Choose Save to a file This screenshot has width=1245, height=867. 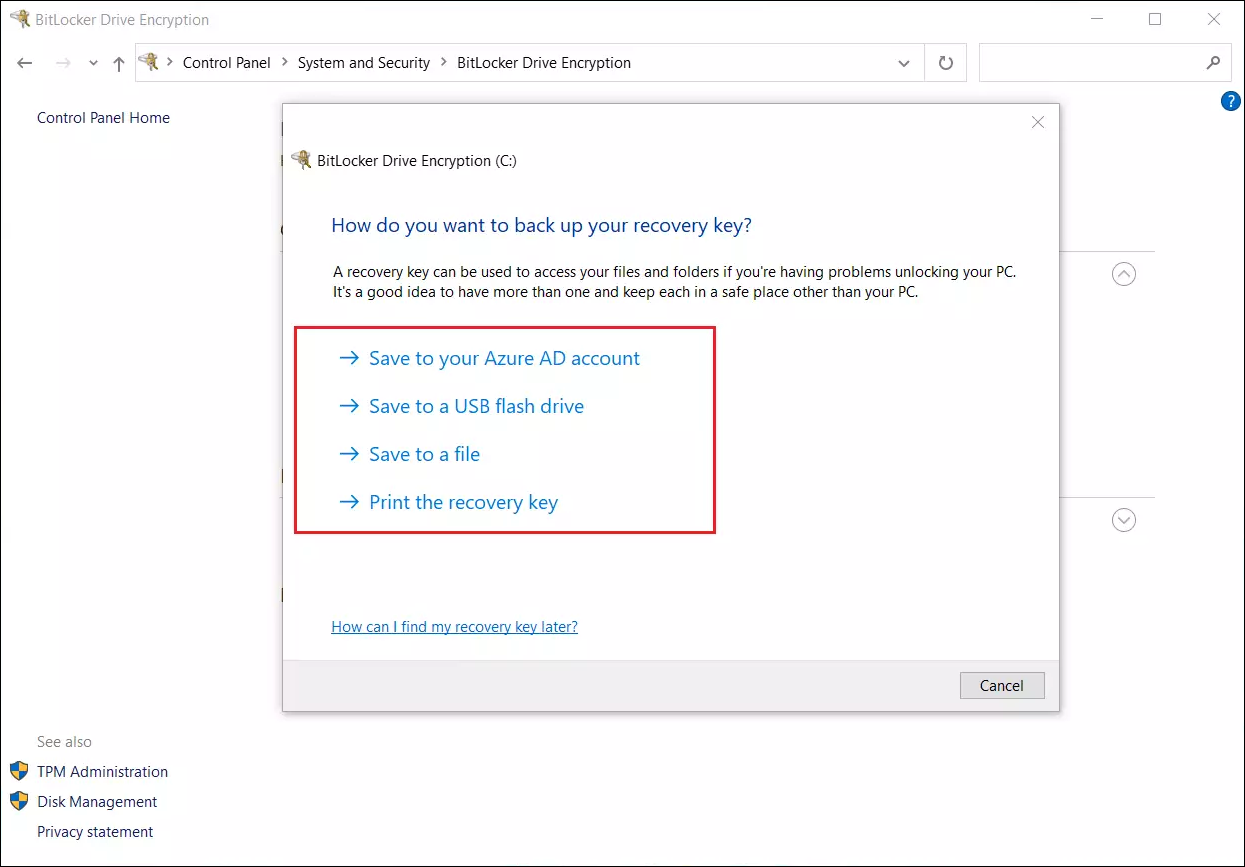click(x=410, y=454)
